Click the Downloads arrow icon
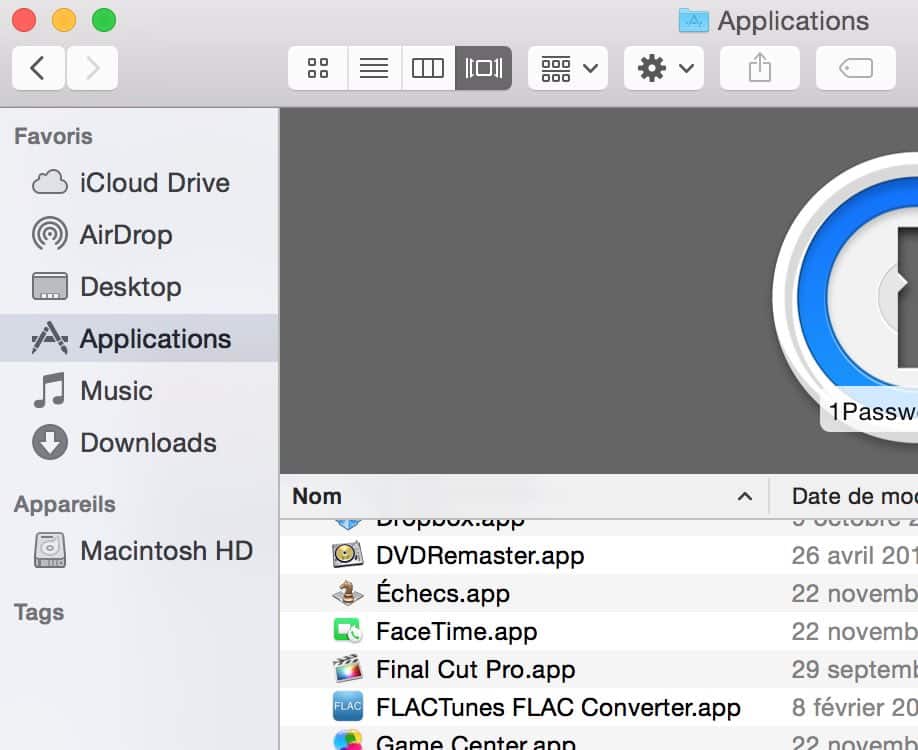Image resolution: width=918 pixels, height=750 pixels. coord(50,442)
